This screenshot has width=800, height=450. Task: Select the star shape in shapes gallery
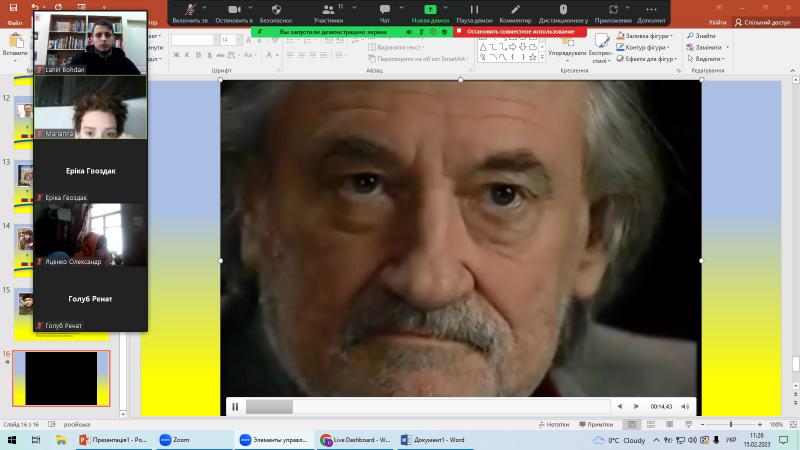click(x=532, y=57)
